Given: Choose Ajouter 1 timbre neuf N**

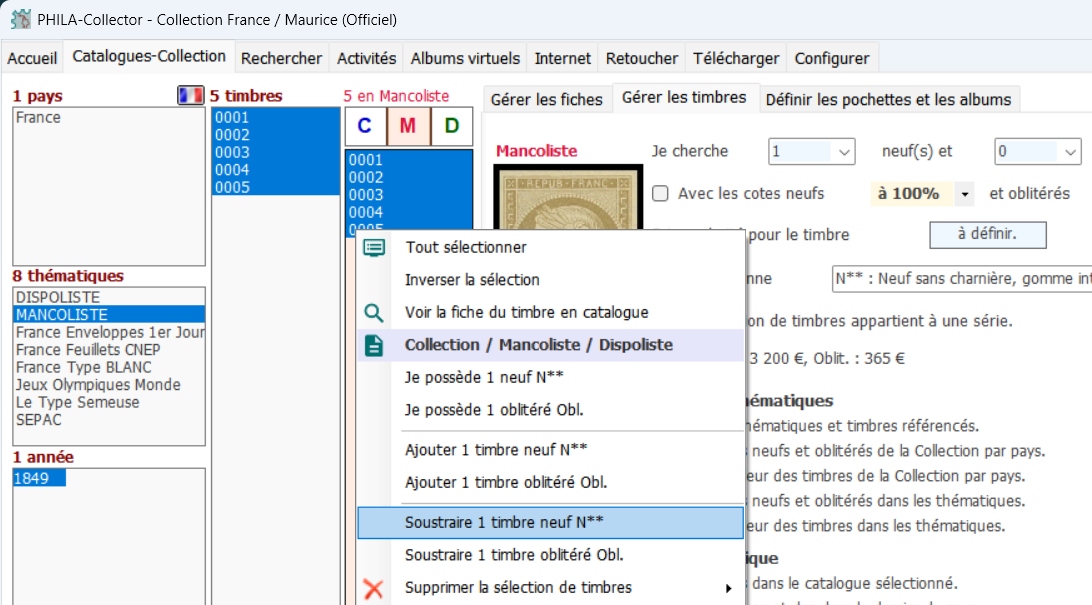Looking at the screenshot, I should pyautogui.click(x=550, y=450).
